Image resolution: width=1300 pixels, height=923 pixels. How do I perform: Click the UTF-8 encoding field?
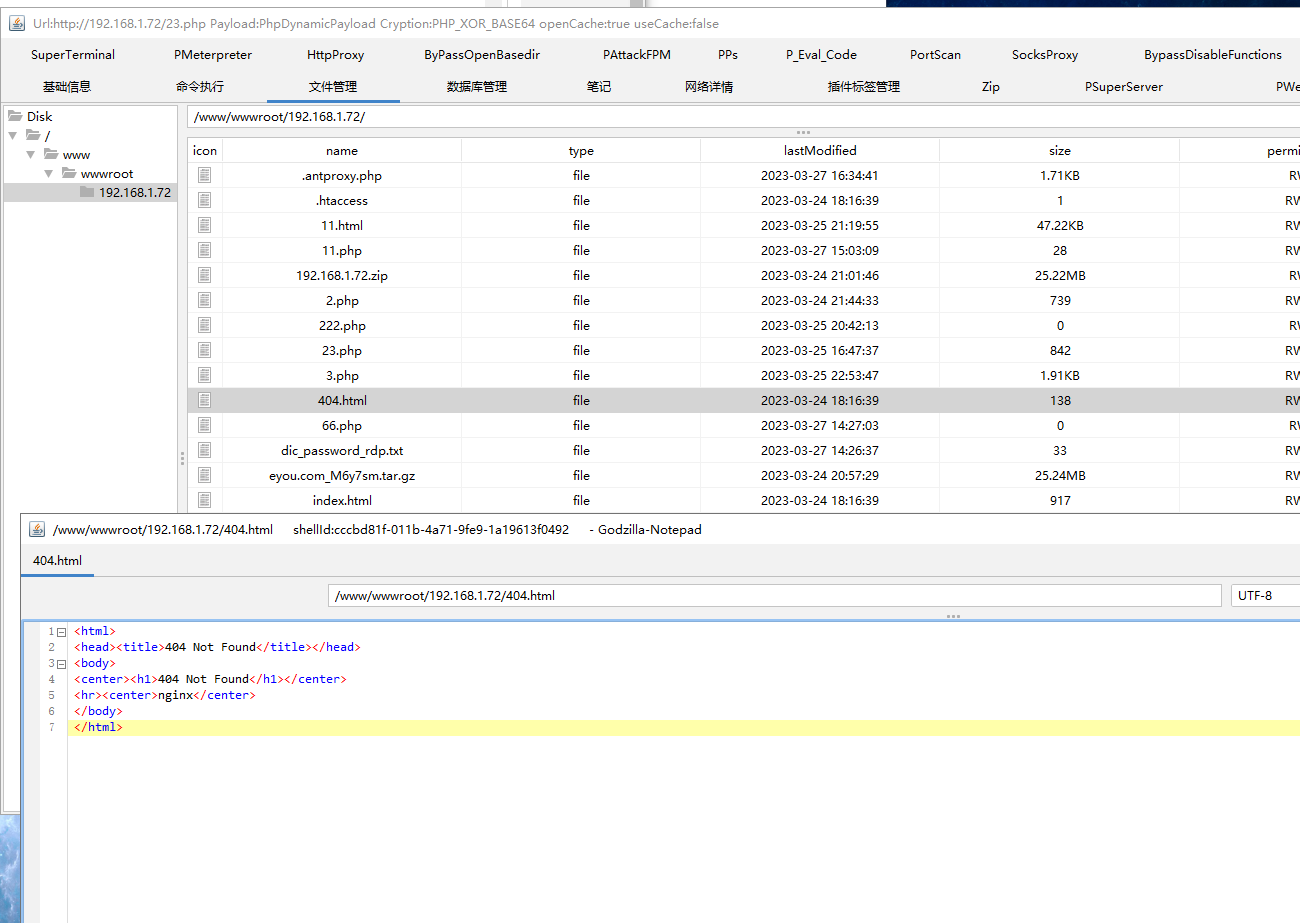tap(1265, 595)
